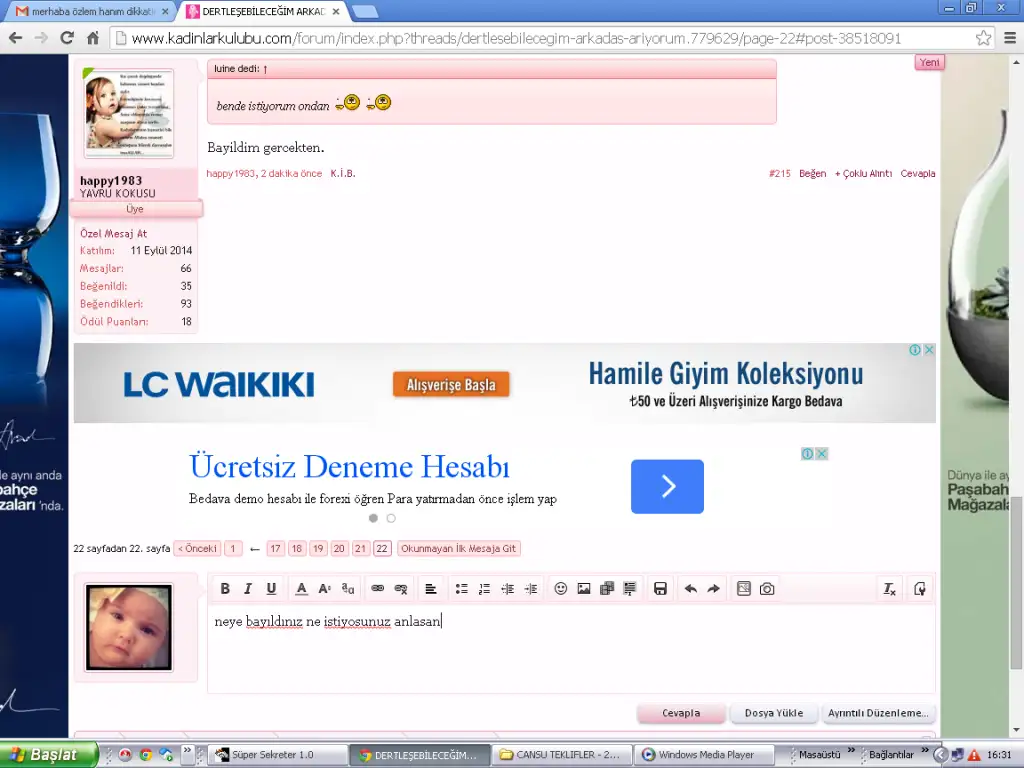Screen dimensions: 1024x768
Task: Click the camera icon in the editor toolbar
Action: click(767, 589)
